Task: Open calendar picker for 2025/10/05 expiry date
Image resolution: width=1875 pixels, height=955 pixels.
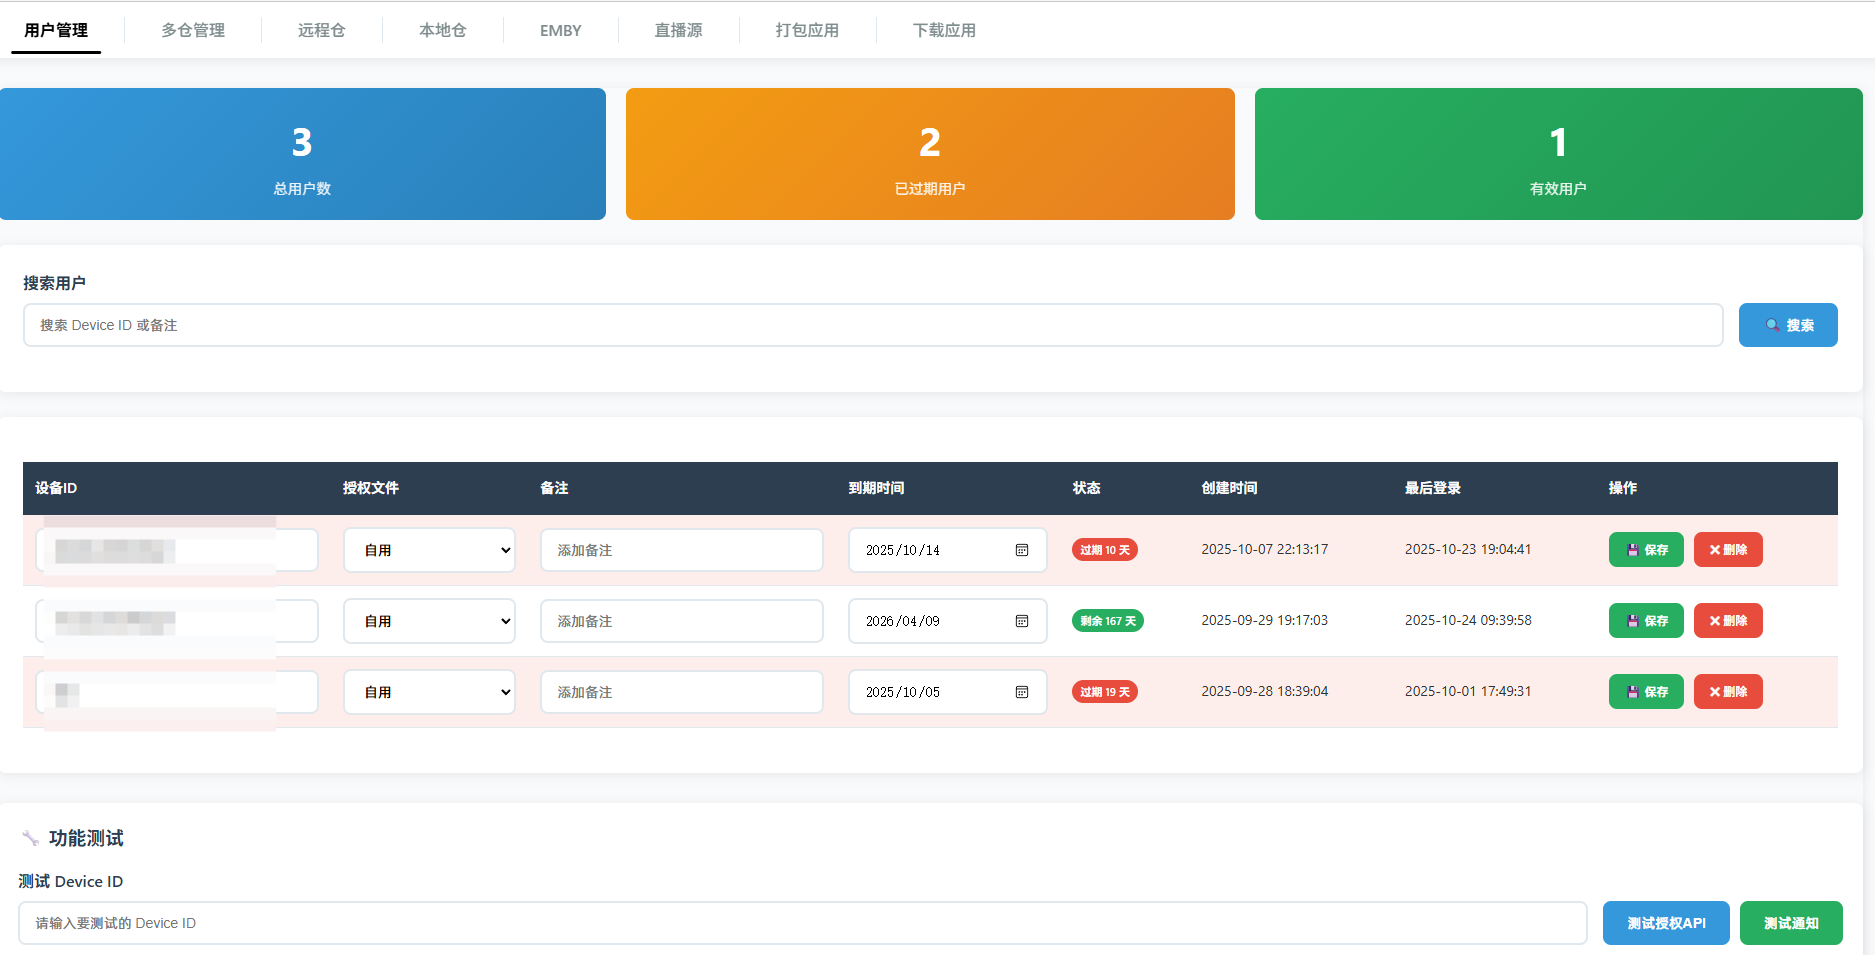Action: pos(1021,692)
